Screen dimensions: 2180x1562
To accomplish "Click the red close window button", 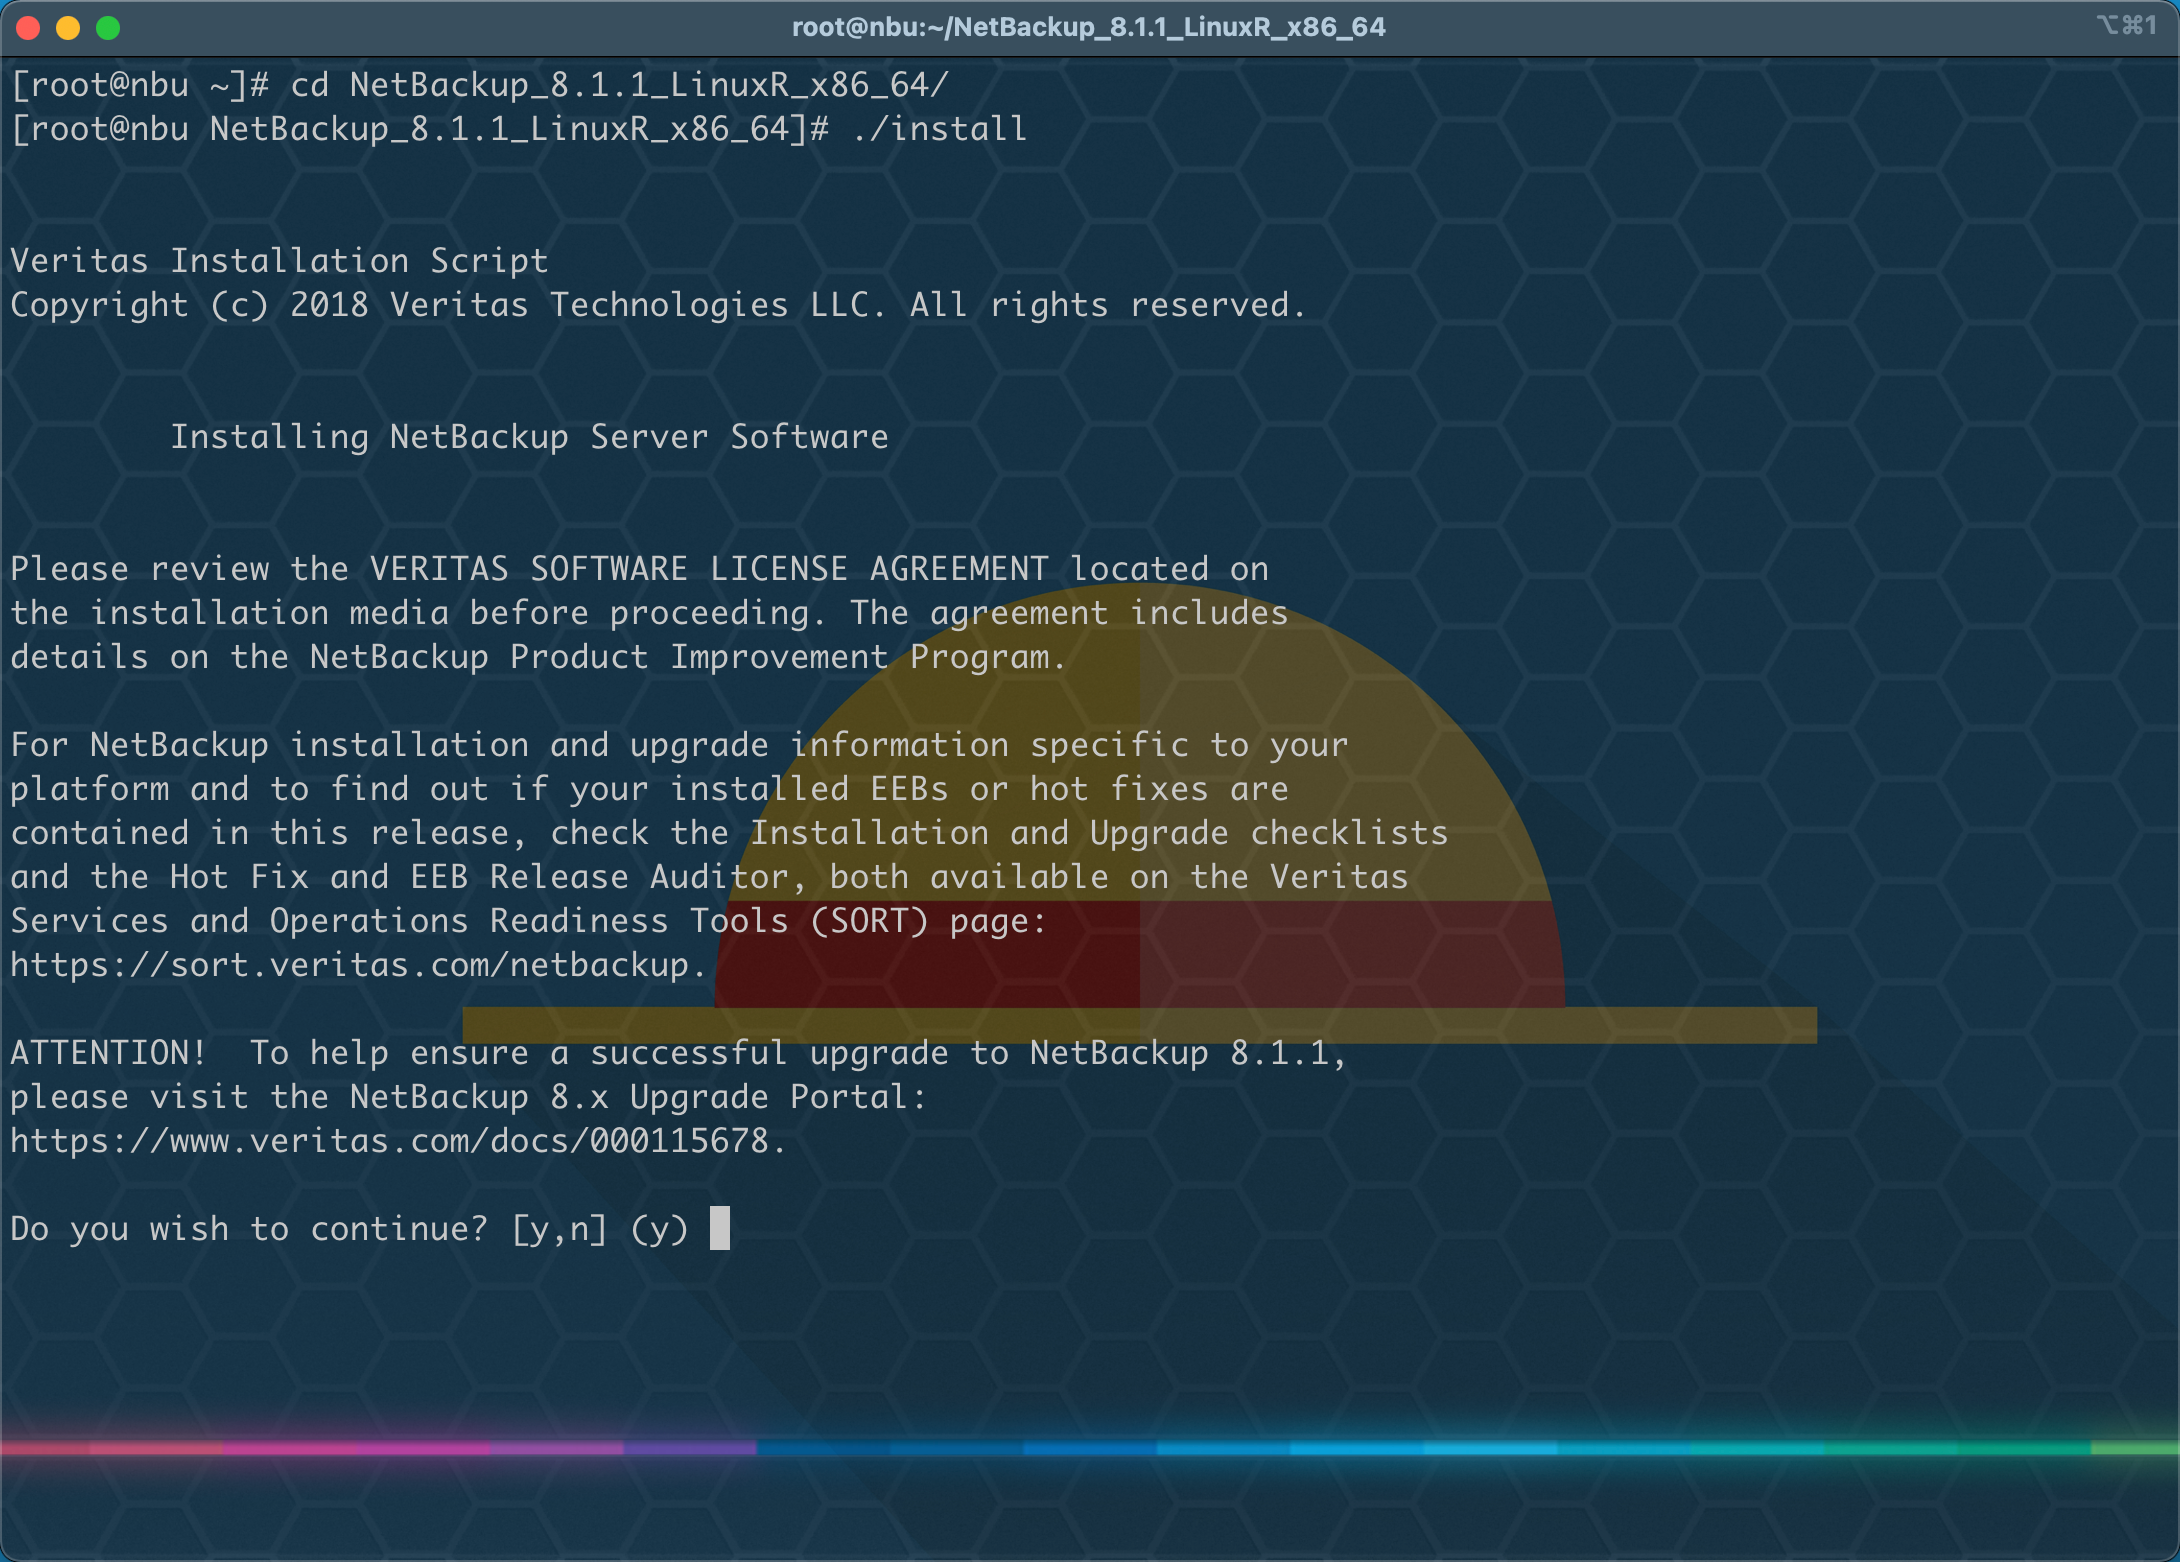I will click(28, 28).
